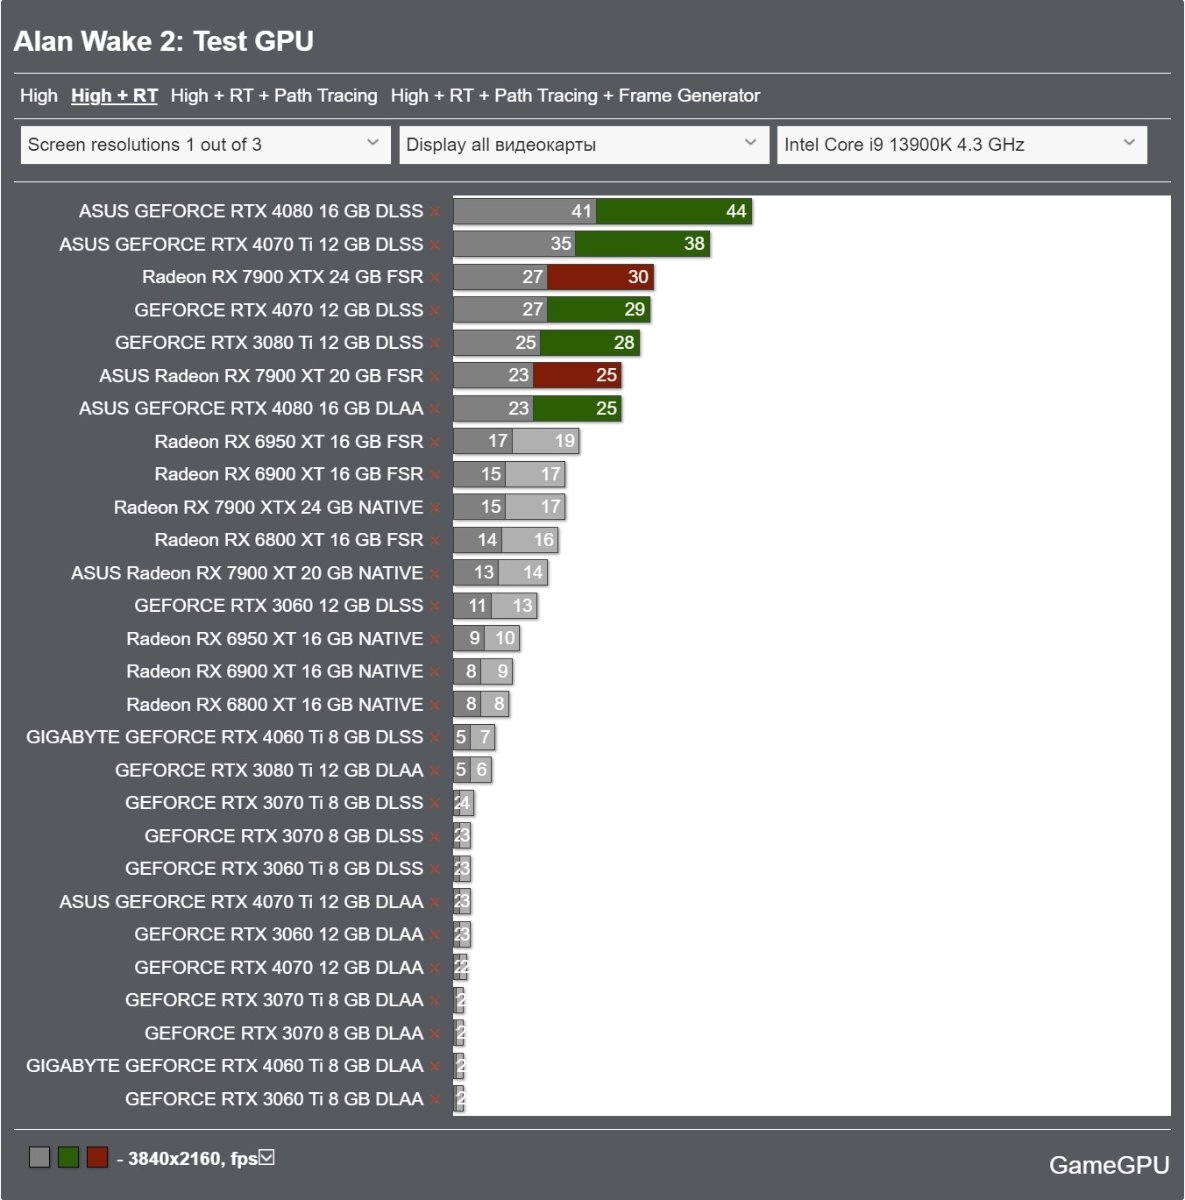Screen dimensions: 1185x1200
Task: Remove Radeon RX 6800 XT 16 GB FSR row
Action: tap(436, 540)
